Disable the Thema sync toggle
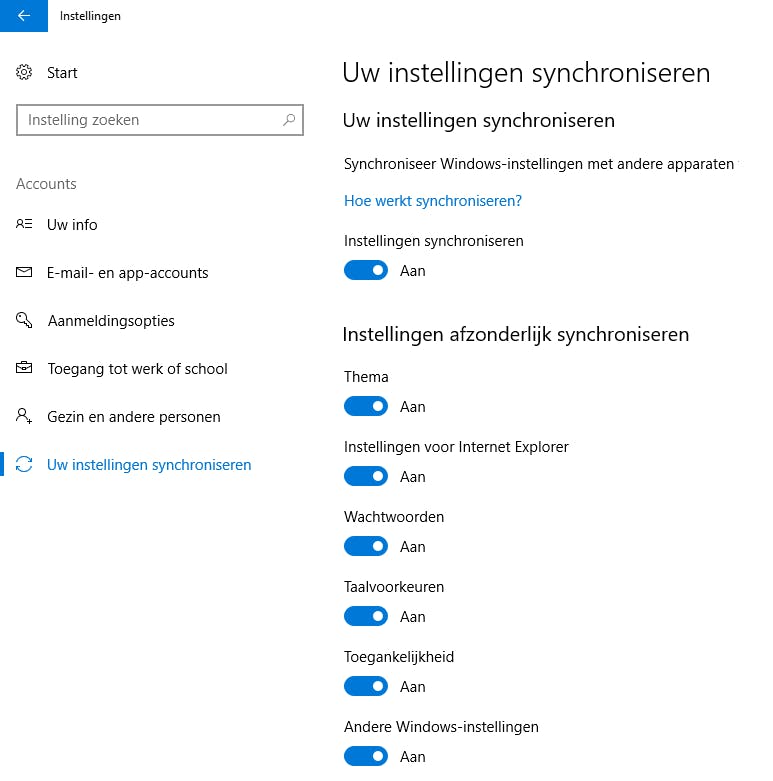Screen dimensions: 773x781 (x=366, y=407)
